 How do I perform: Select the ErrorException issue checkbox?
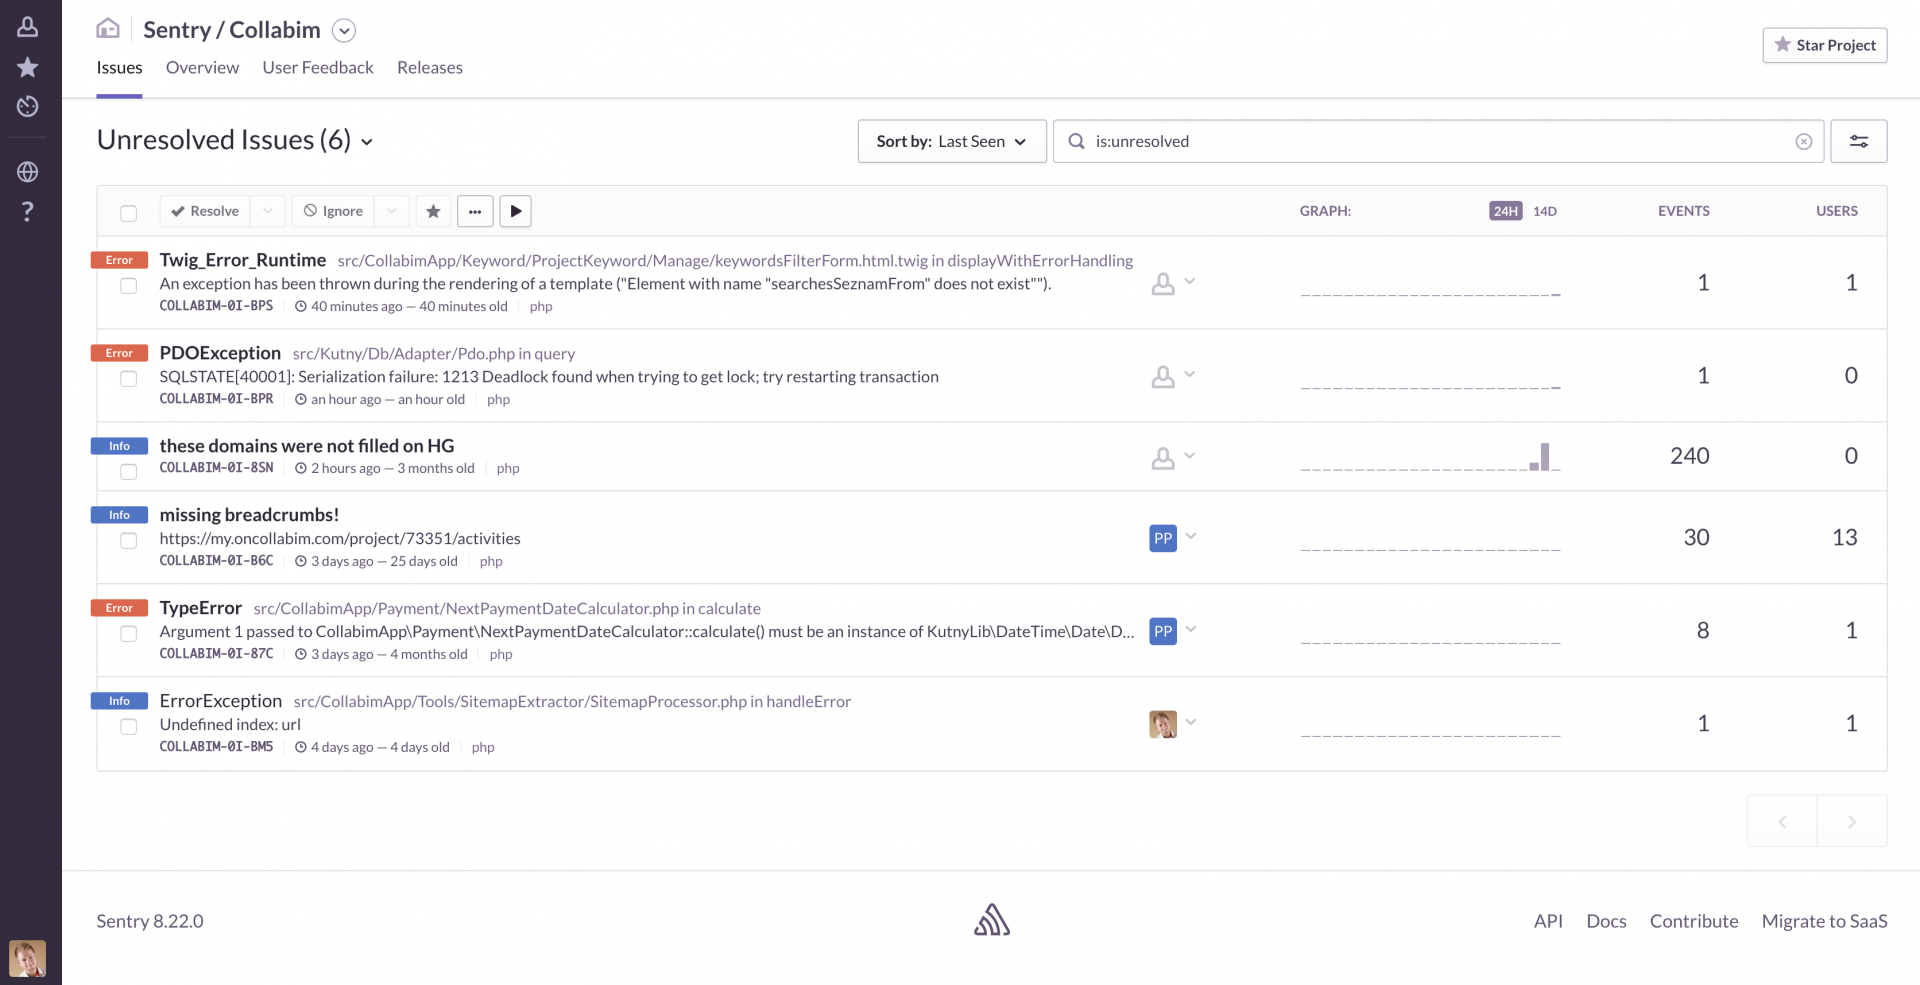pyautogui.click(x=129, y=727)
